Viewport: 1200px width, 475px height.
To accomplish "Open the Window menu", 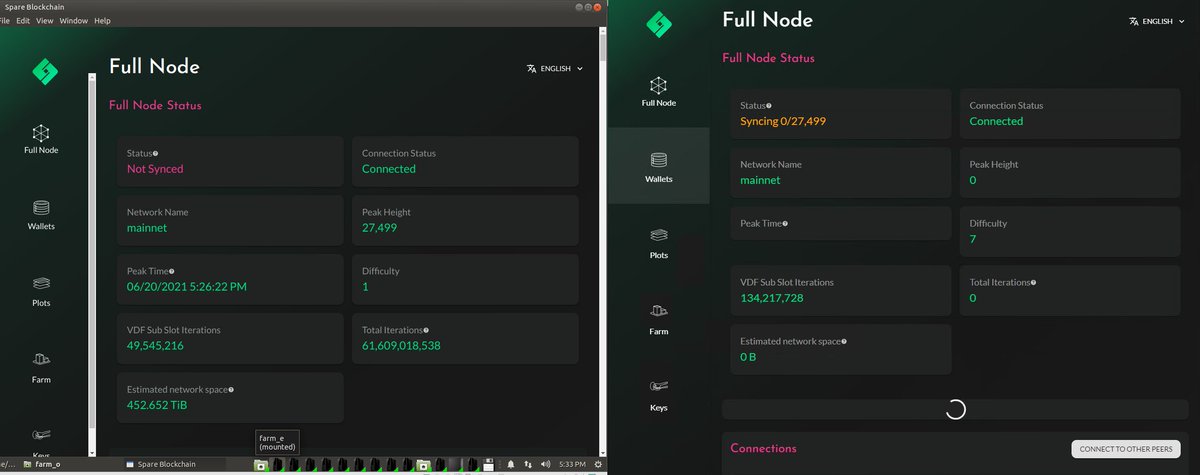I will coord(73,21).
